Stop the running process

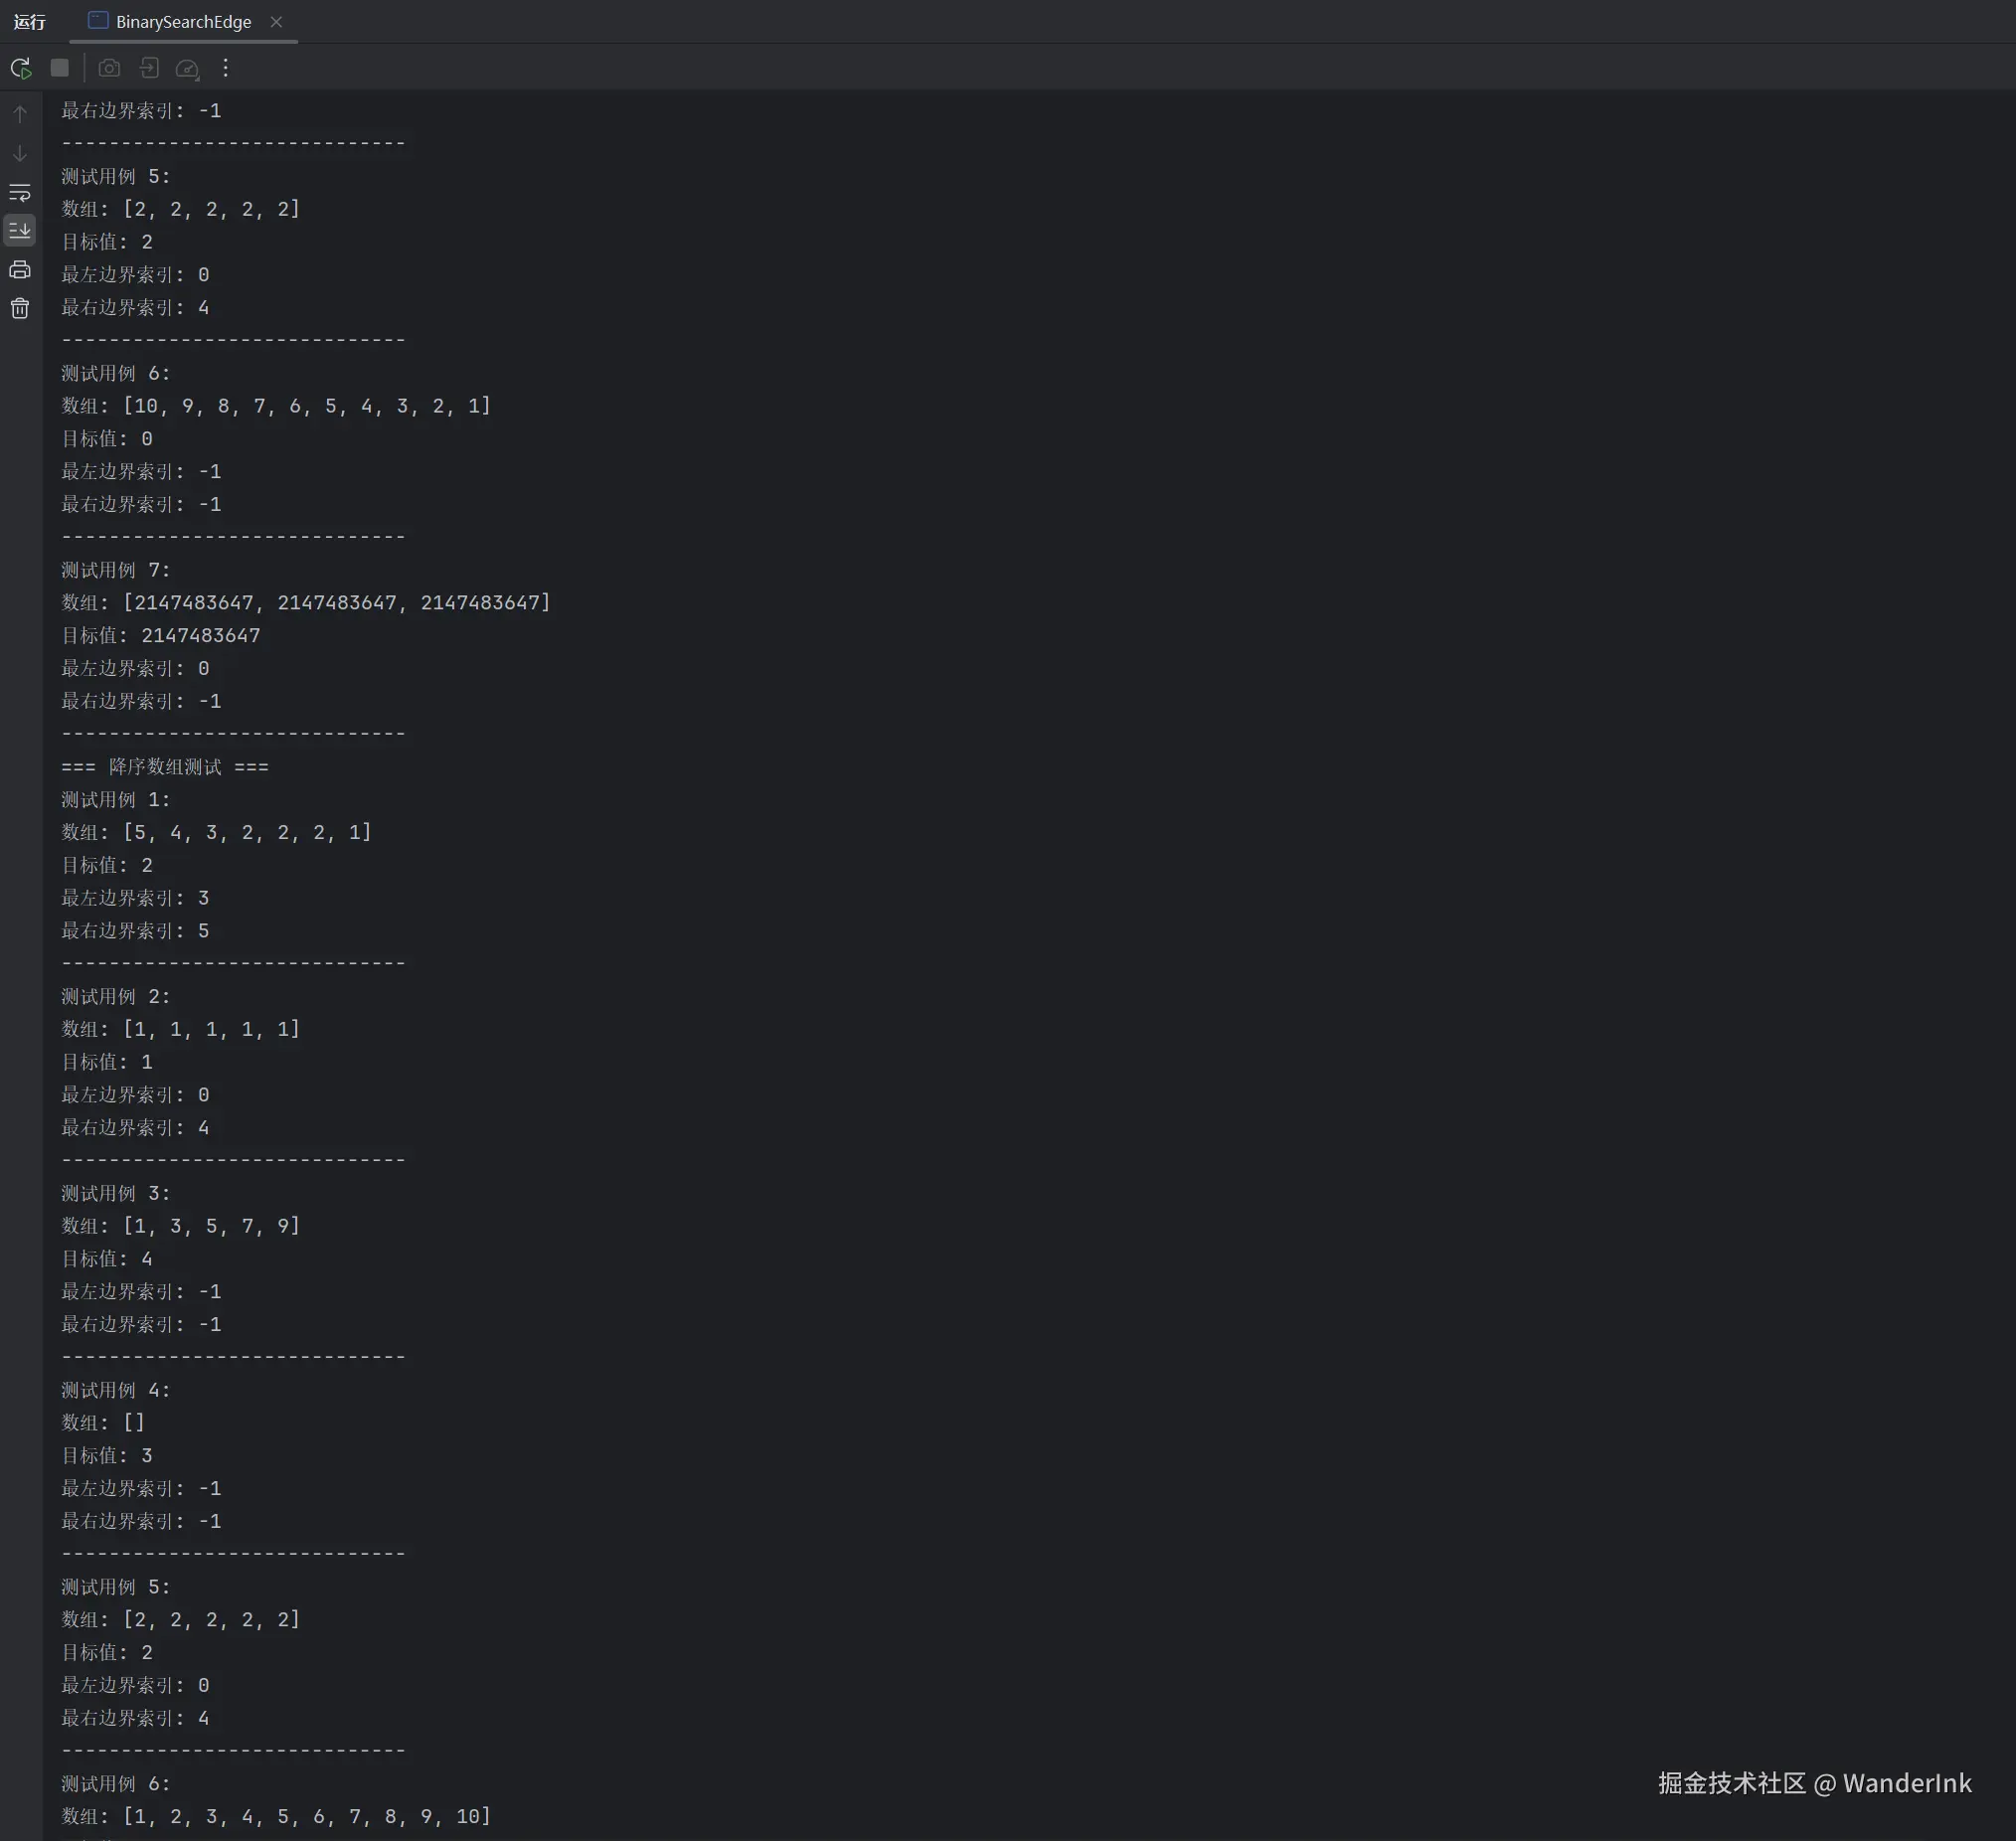(60, 67)
